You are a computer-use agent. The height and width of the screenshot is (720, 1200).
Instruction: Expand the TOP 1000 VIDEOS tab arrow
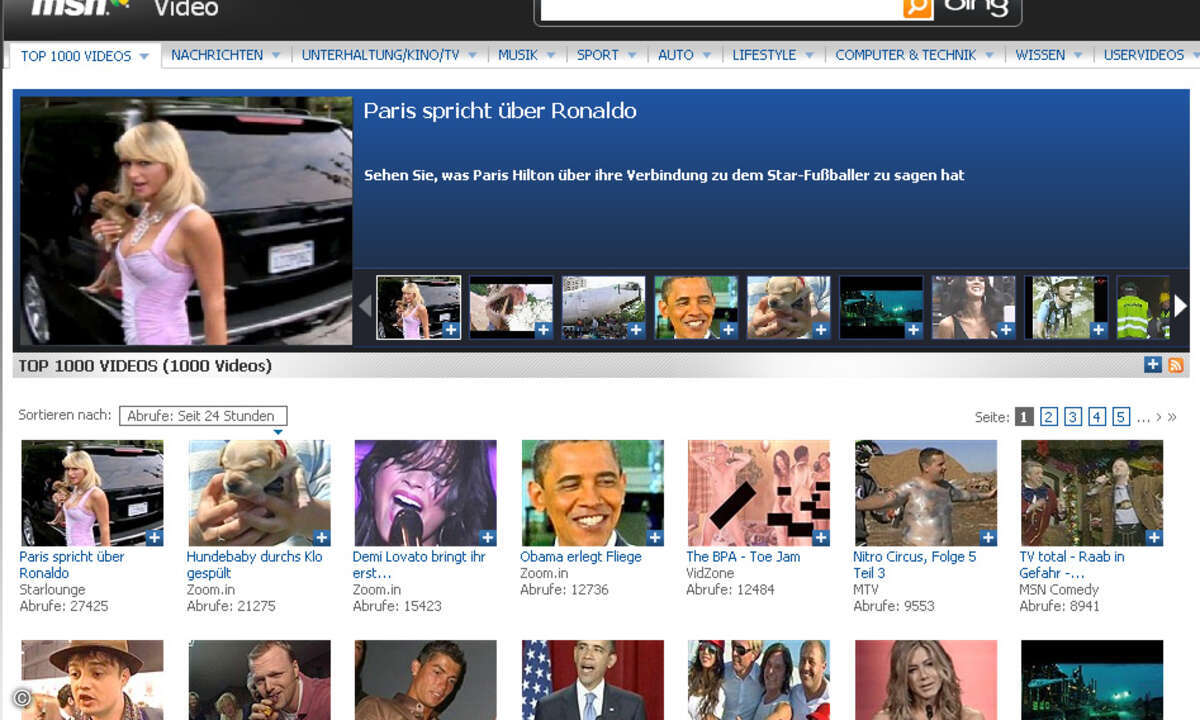pos(144,57)
